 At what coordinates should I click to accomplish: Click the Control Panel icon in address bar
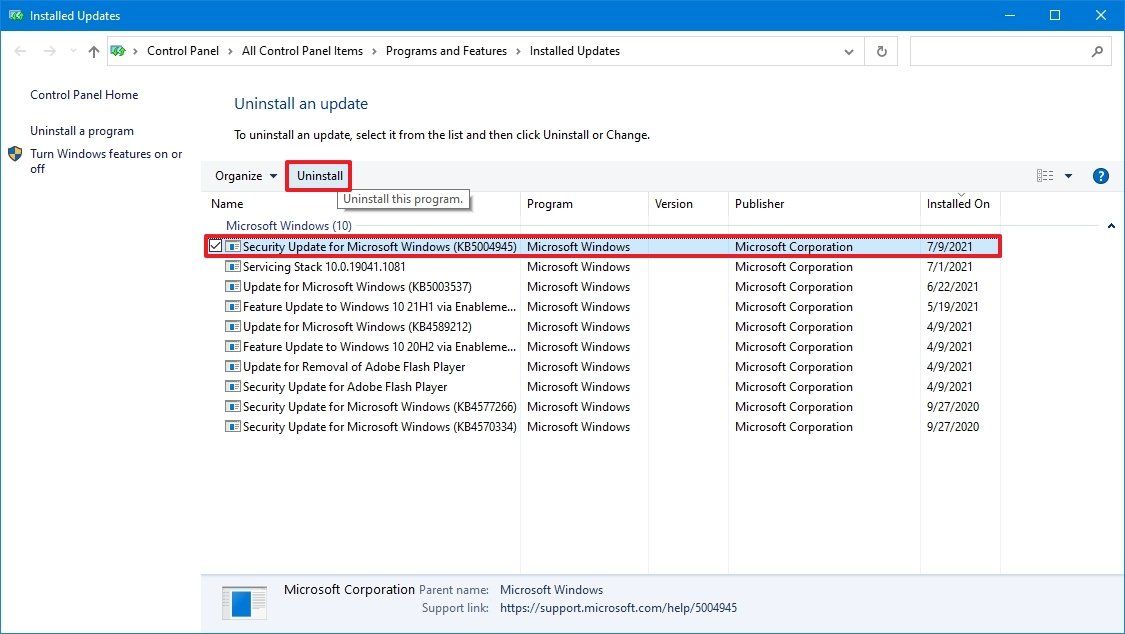pos(118,51)
